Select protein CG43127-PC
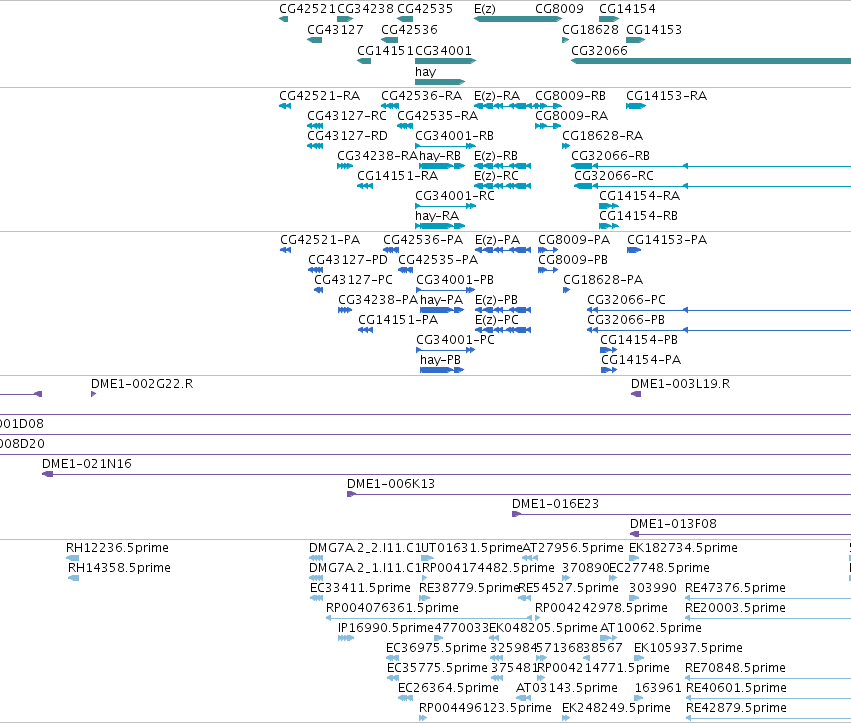This screenshot has width=851, height=723. tap(353, 280)
